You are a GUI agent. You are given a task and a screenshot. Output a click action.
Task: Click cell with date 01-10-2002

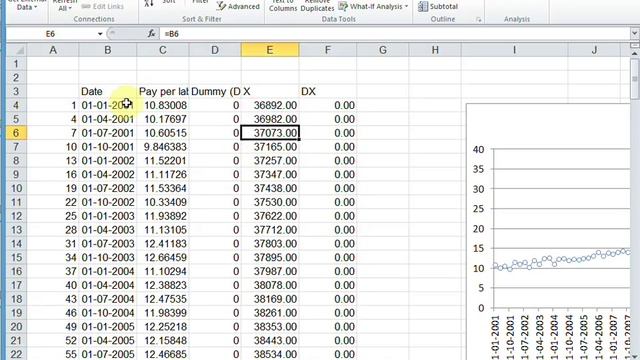tap(107, 202)
